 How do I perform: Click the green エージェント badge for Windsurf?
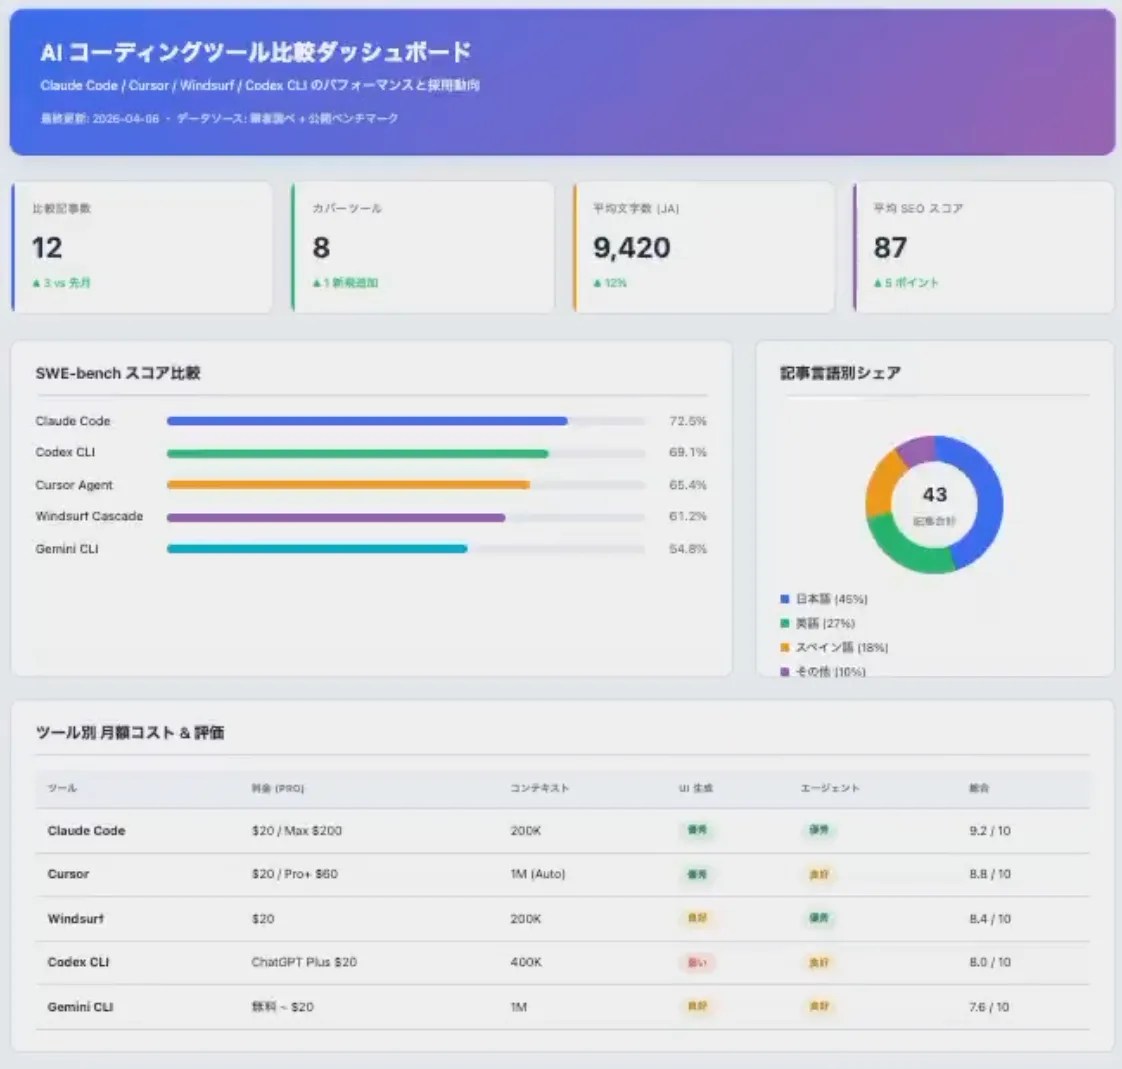819,918
